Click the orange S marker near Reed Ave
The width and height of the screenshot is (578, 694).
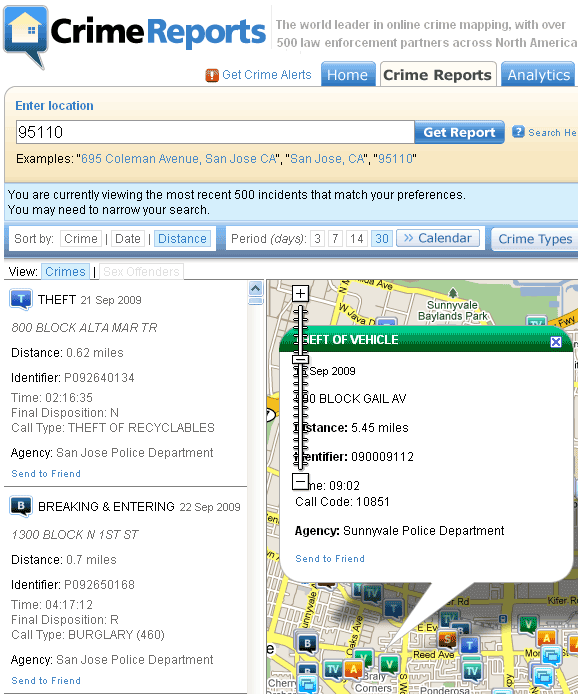pyautogui.click(x=447, y=639)
